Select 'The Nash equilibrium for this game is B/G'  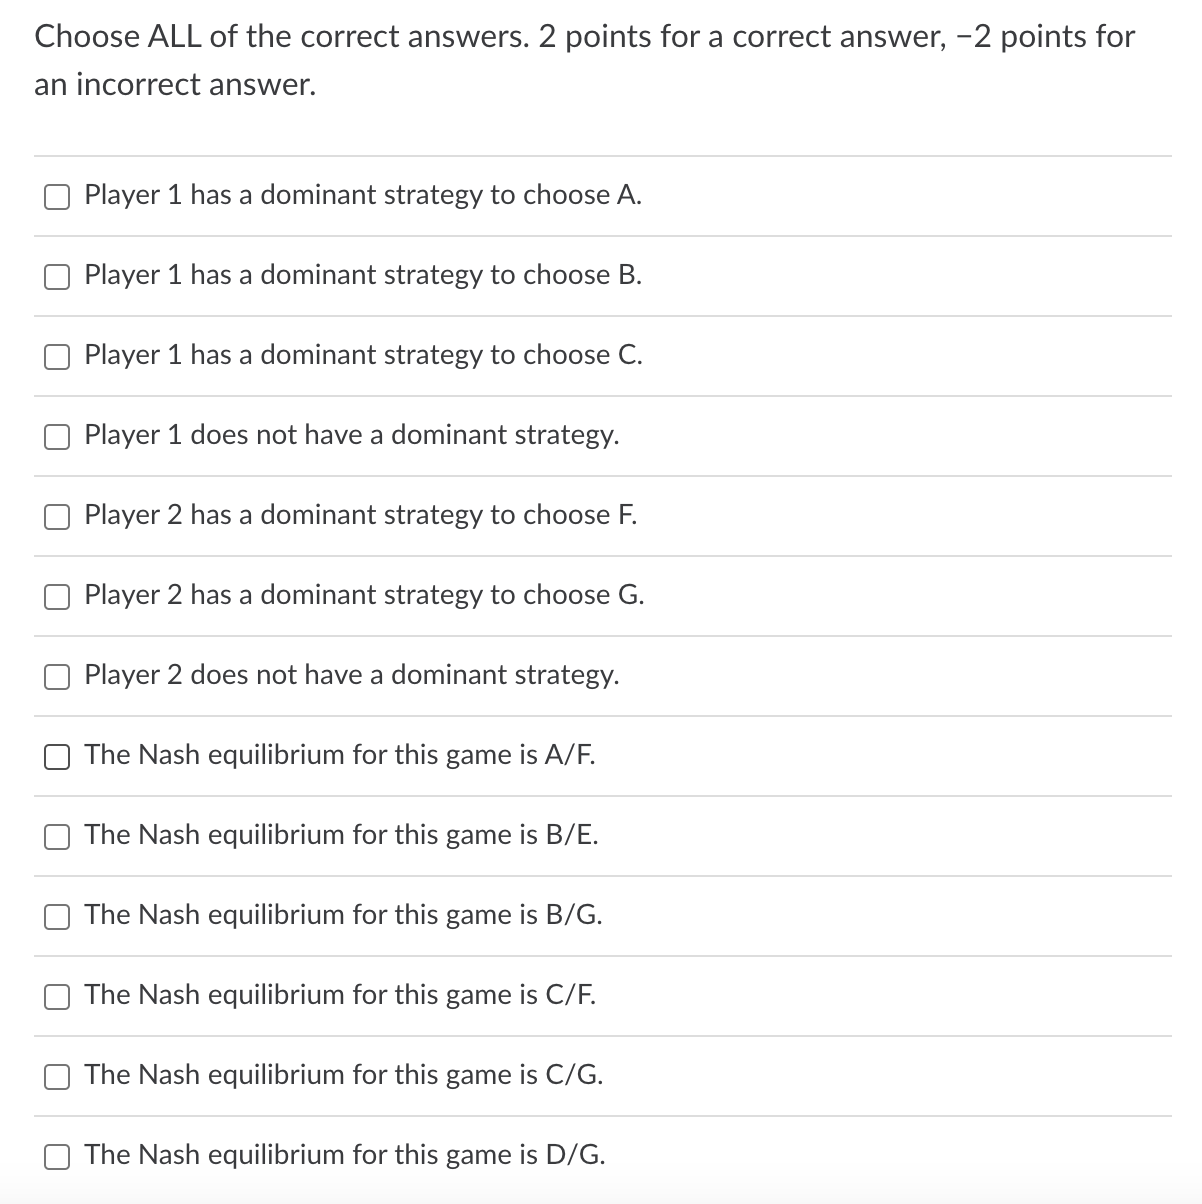click(57, 916)
